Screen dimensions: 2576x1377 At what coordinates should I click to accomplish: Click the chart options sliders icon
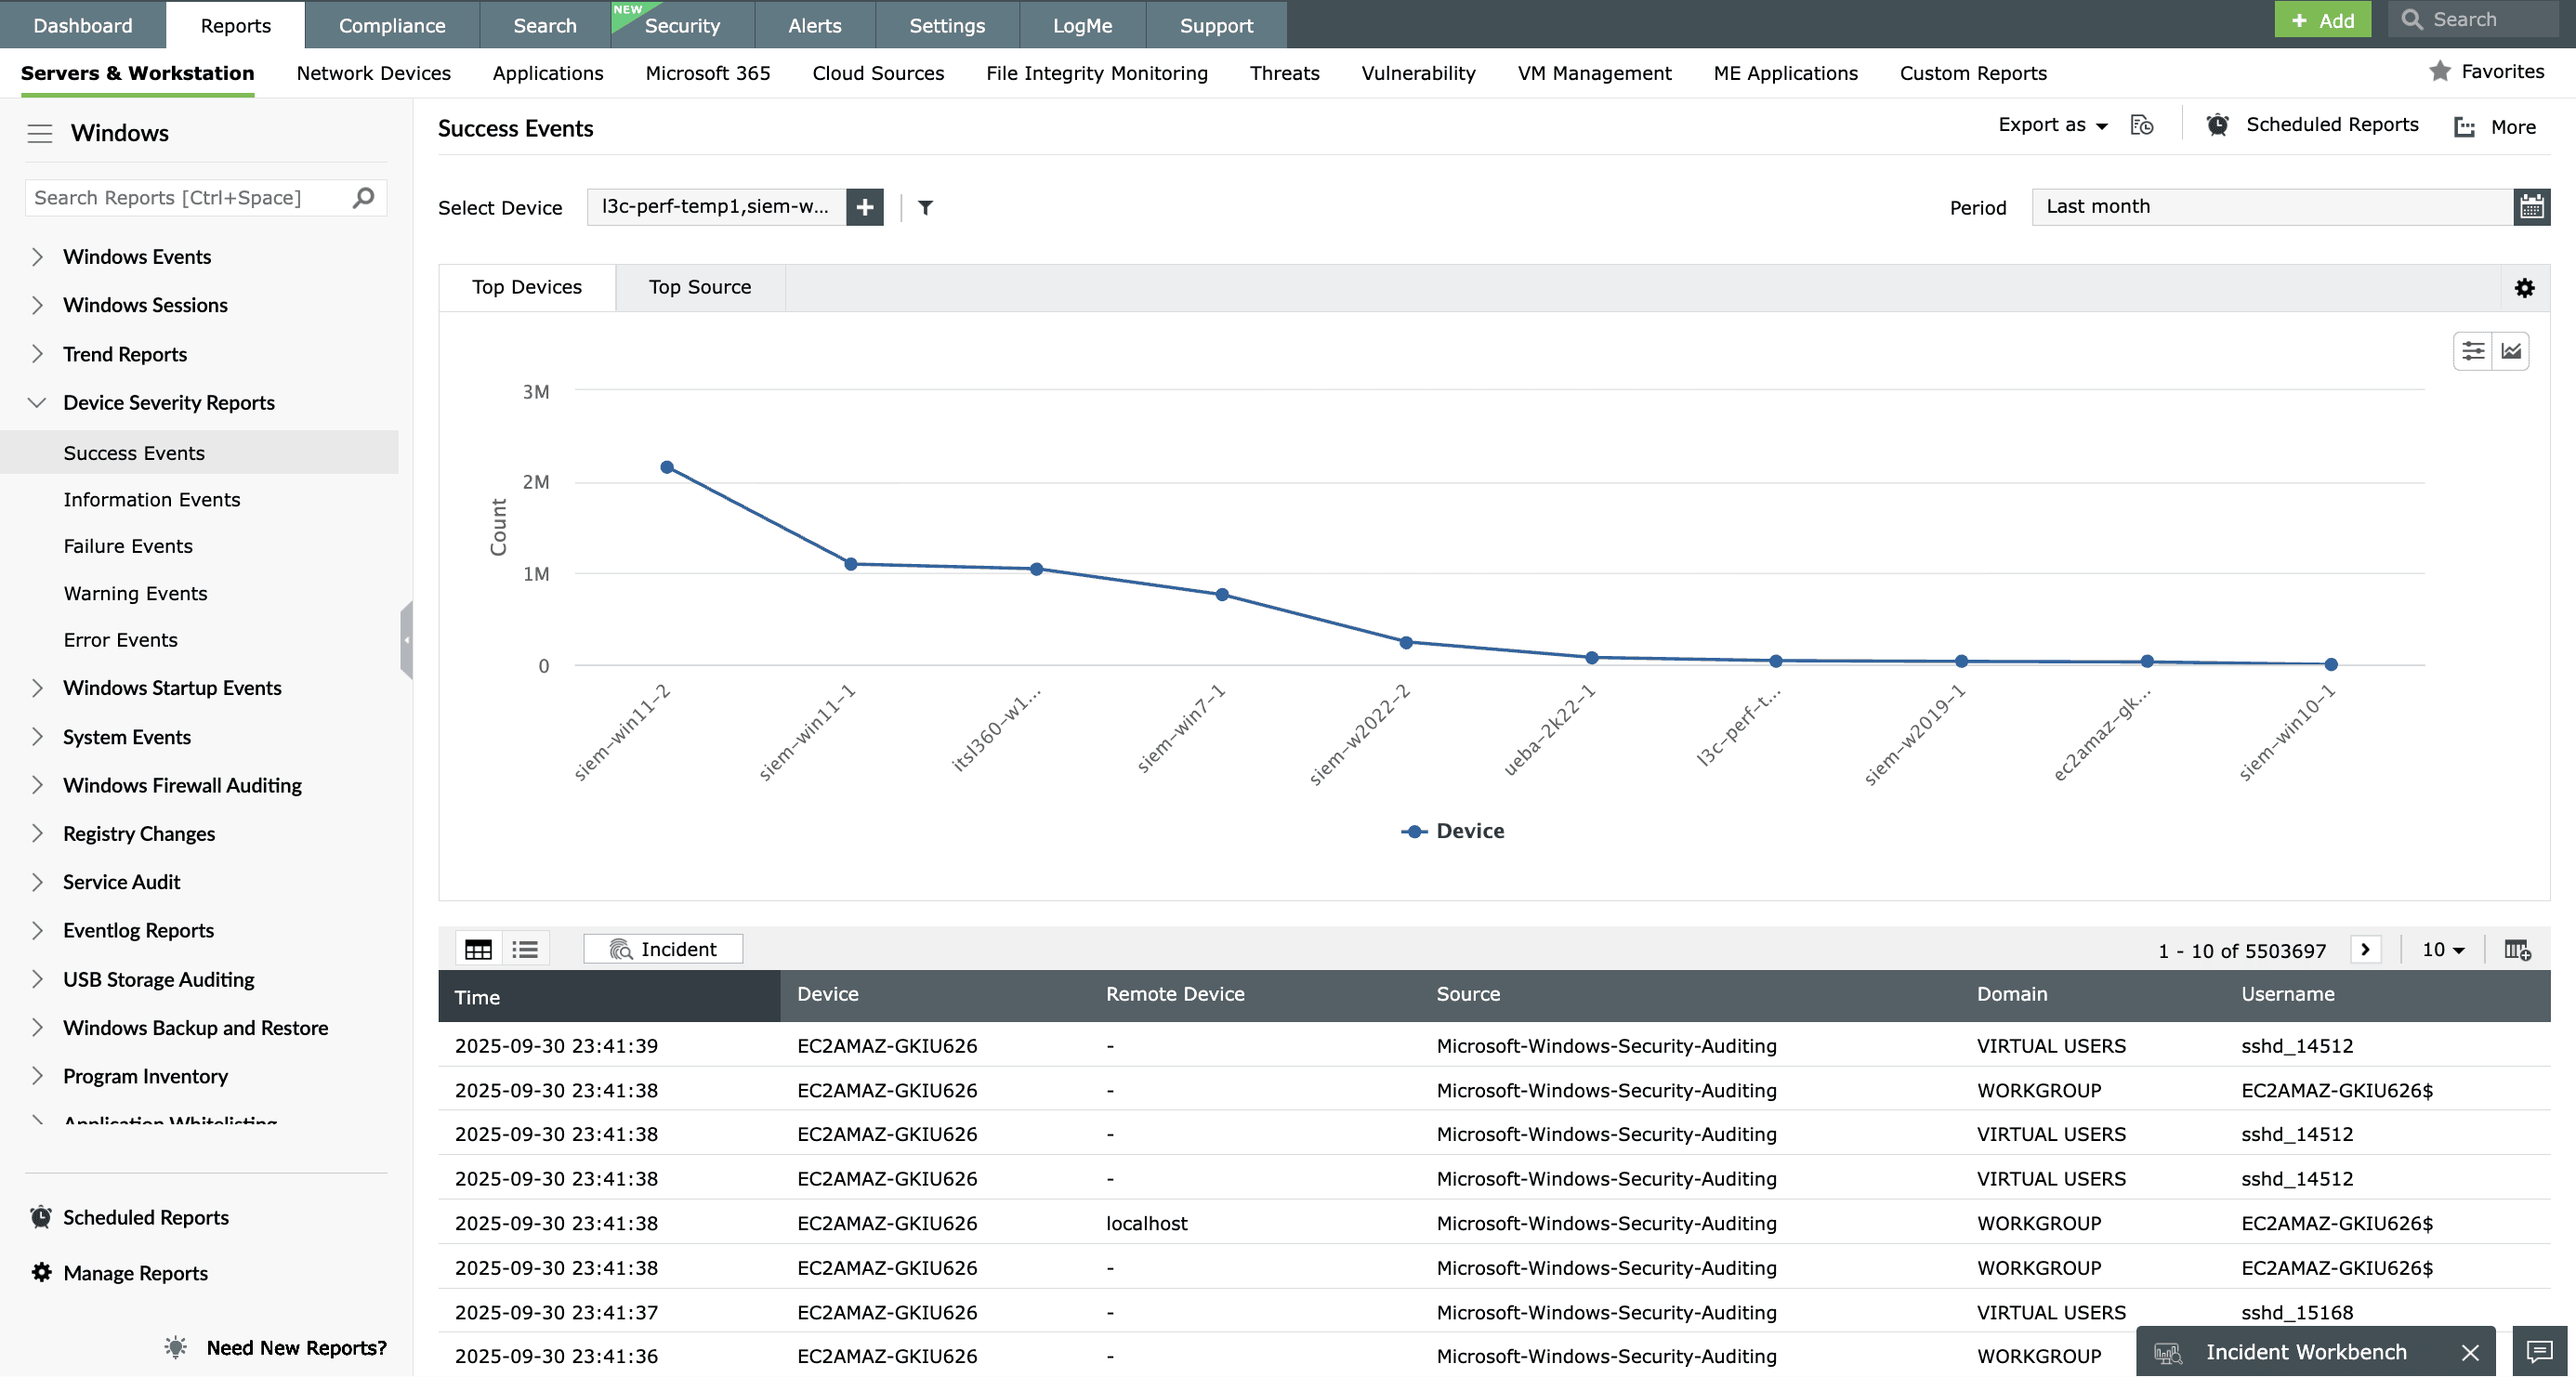(2472, 351)
